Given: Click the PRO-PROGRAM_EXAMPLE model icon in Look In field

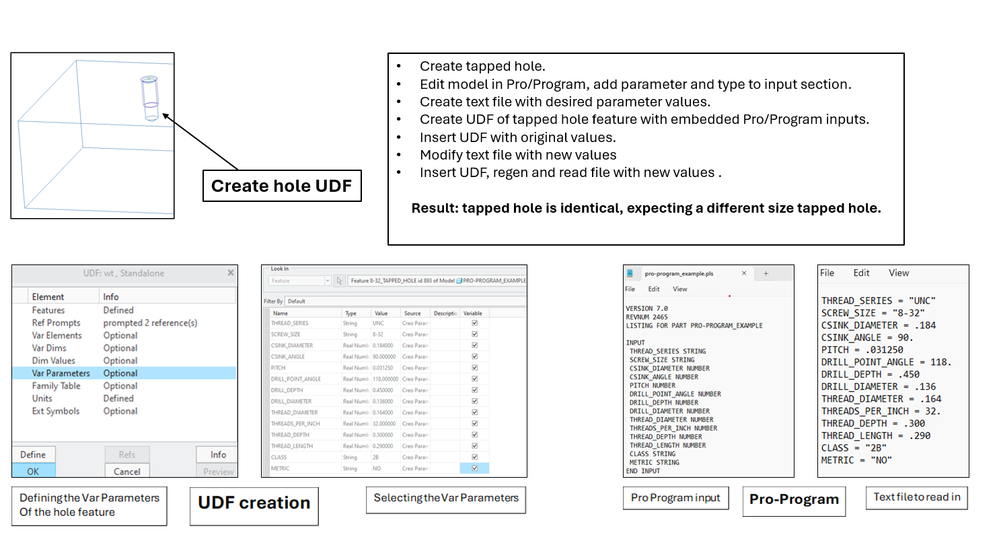Looking at the screenshot, I should [459, 280].
